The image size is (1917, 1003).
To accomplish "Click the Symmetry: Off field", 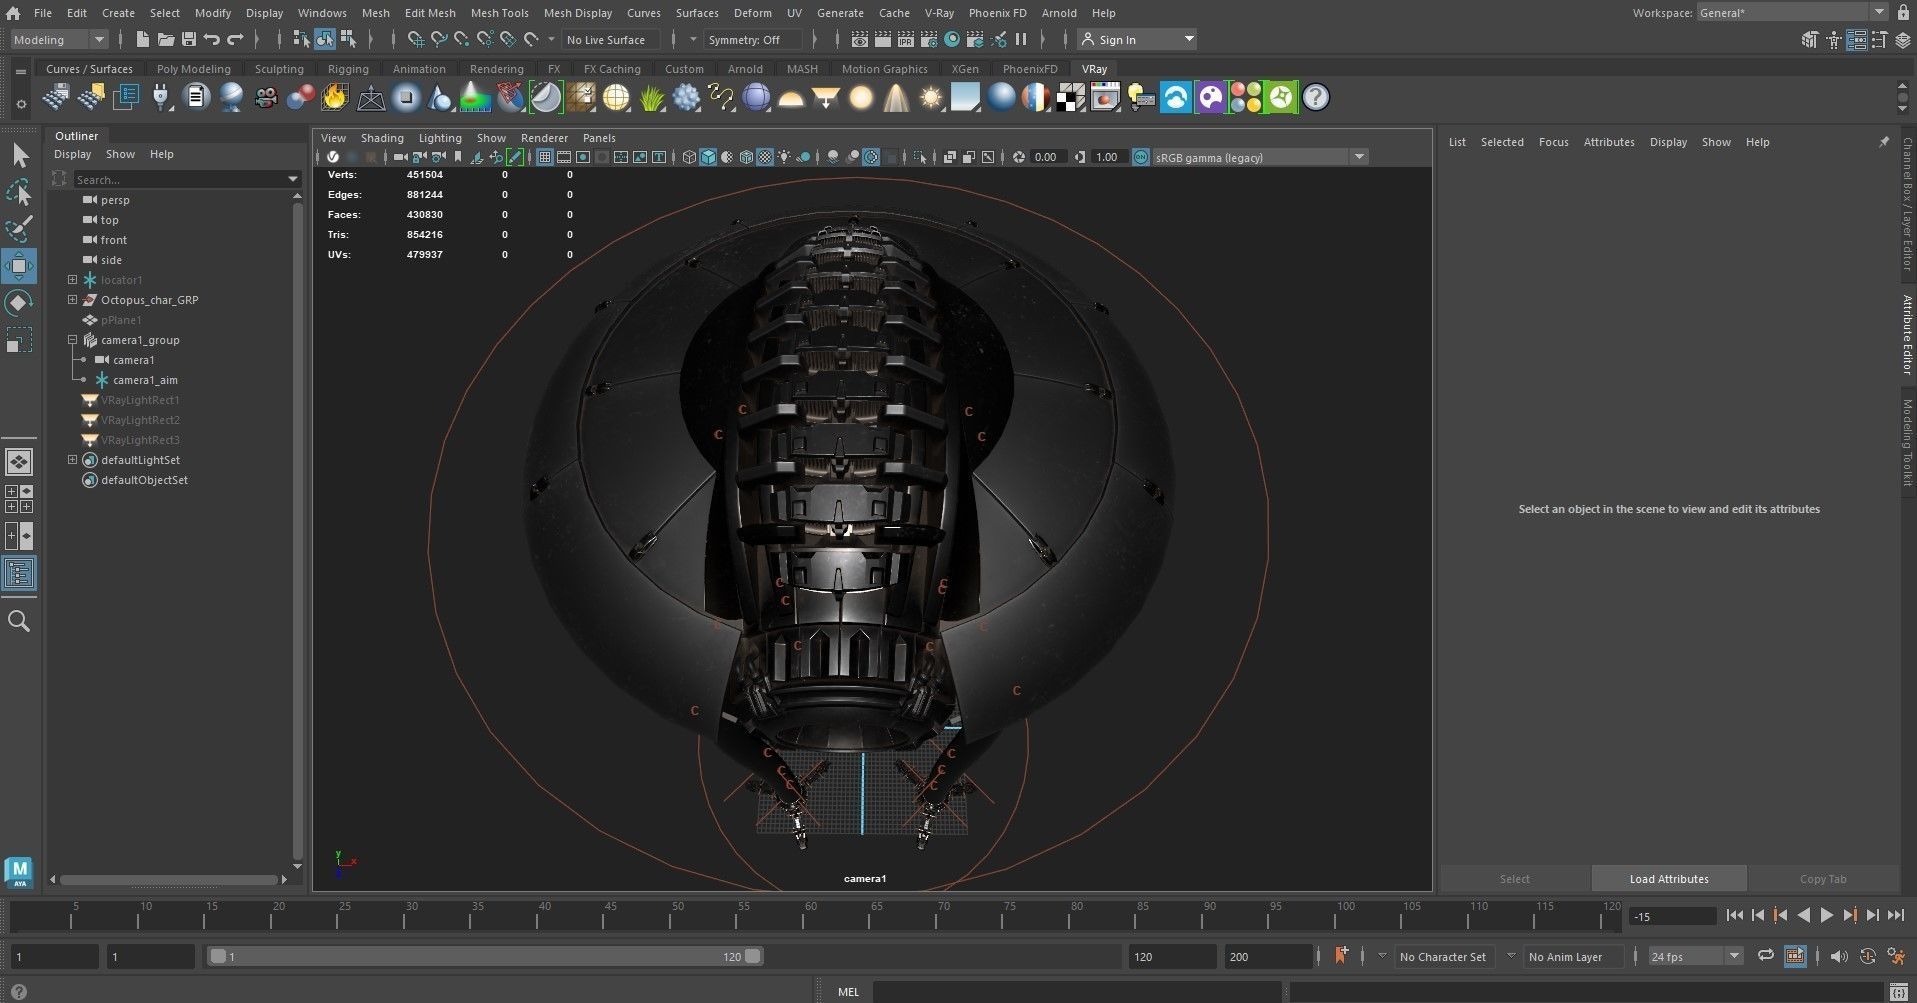I will 752,39.
